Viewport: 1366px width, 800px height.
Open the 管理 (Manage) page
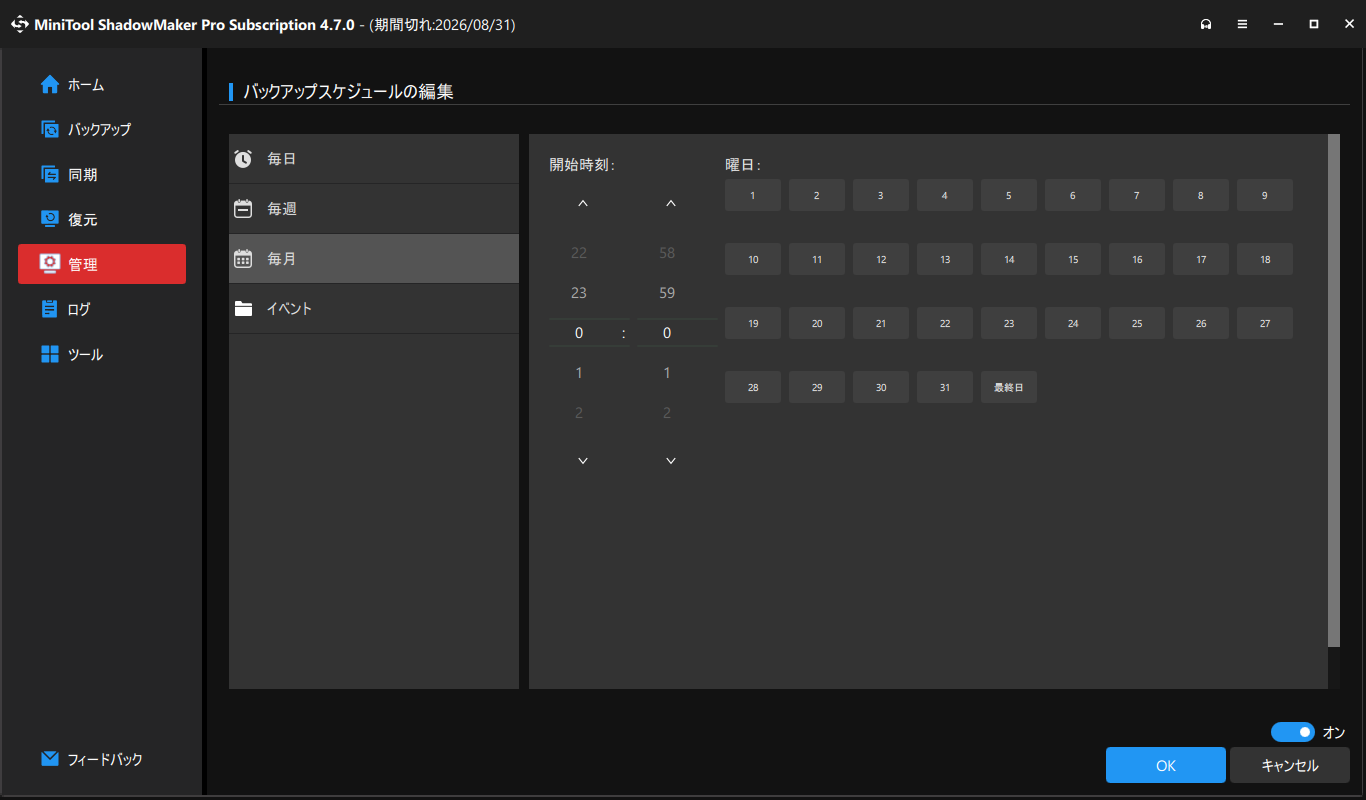pos(102,264)
